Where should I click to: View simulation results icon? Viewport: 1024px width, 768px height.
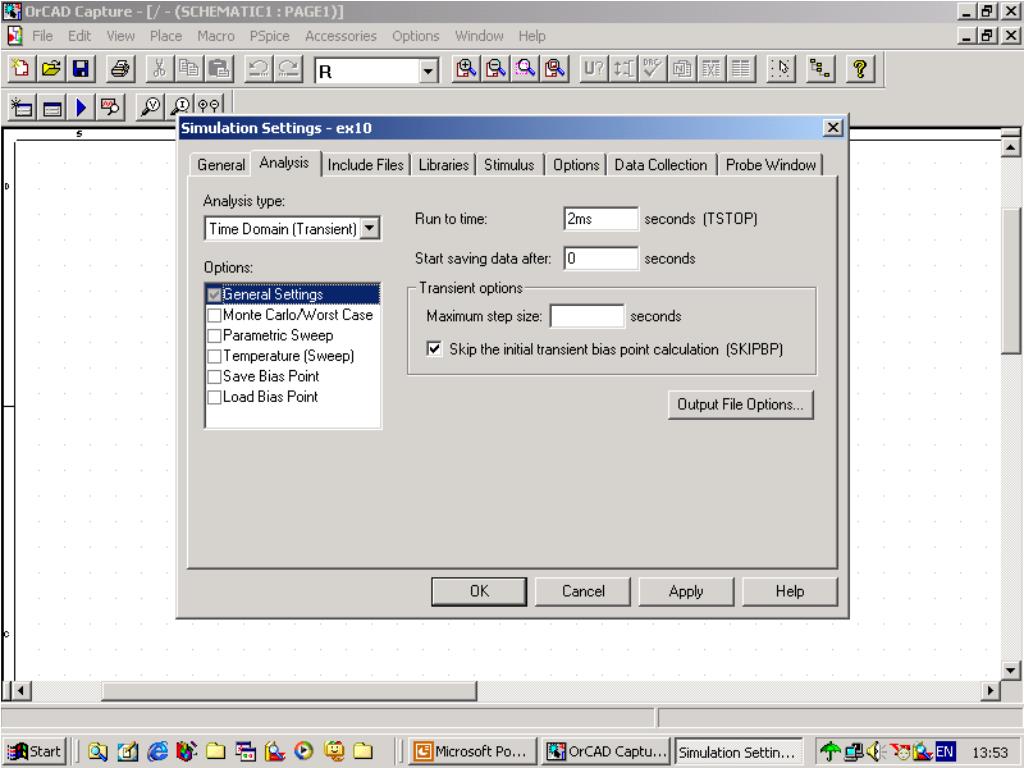point(110,106)
